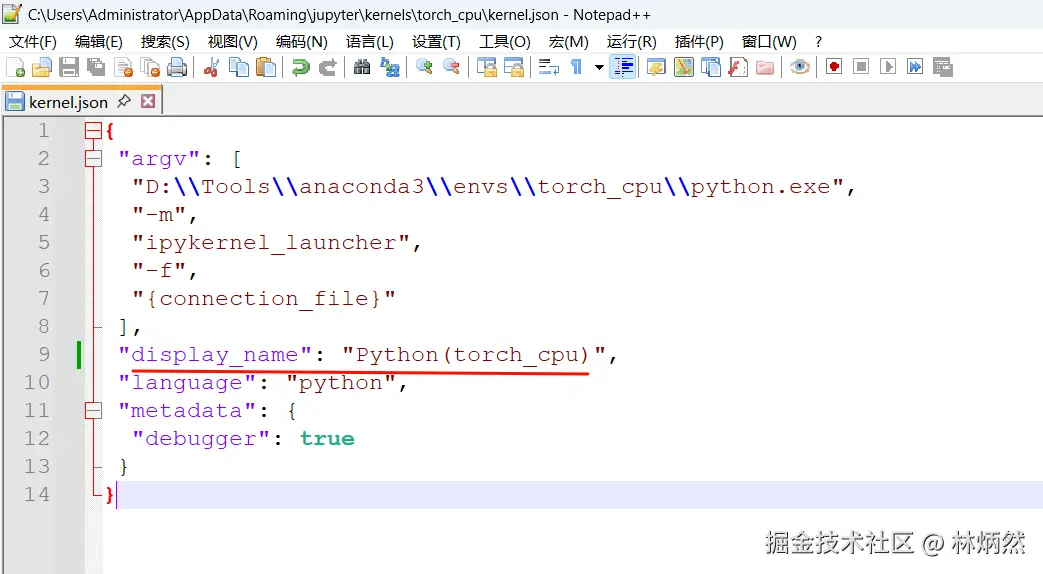Open the user defined language dialog icon

coord(657,67)
